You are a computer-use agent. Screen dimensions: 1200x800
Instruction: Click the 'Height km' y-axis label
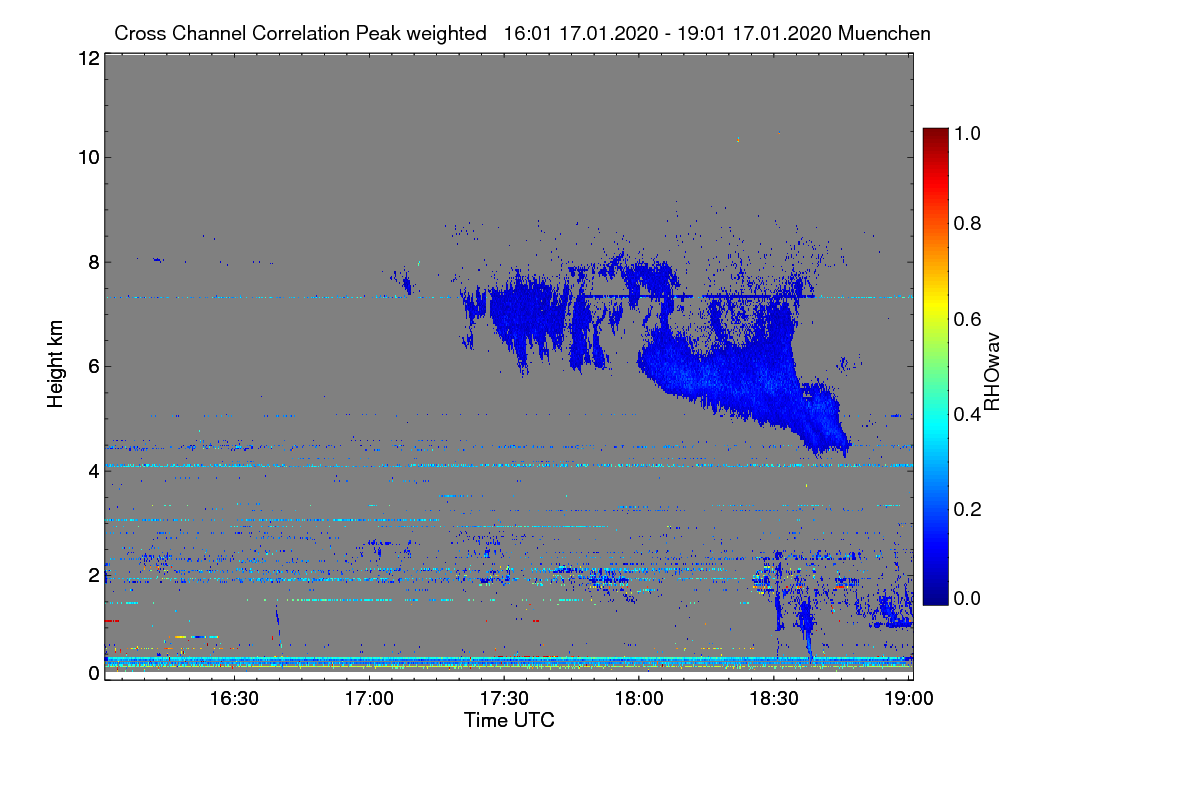click(x=56, y=365)
